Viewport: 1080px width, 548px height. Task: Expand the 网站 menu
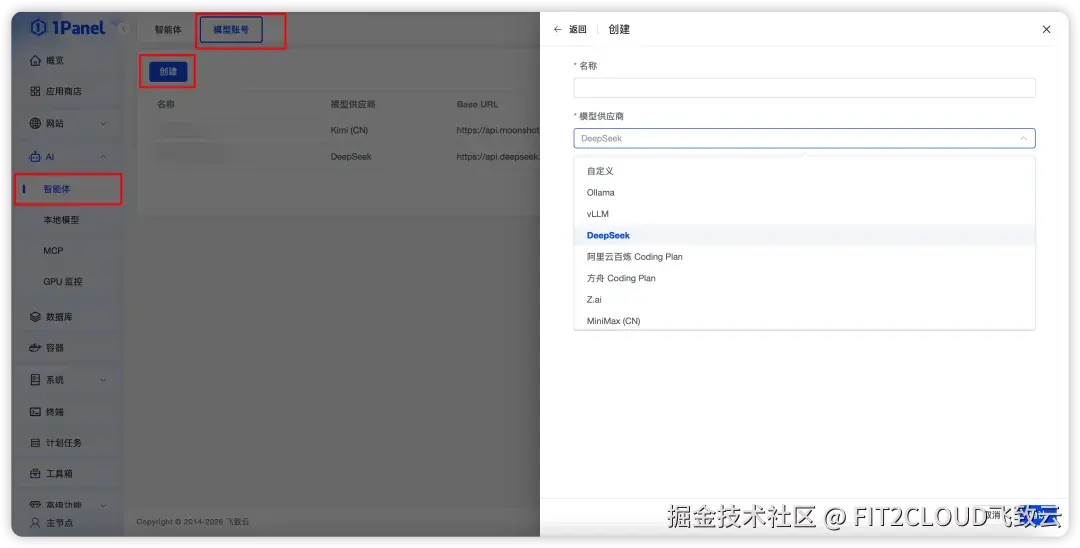[x=68, y=123]
